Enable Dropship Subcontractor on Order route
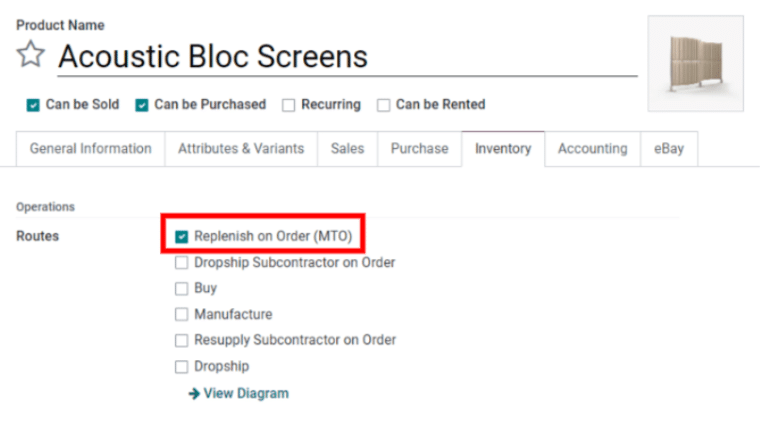 pos(181,263)
